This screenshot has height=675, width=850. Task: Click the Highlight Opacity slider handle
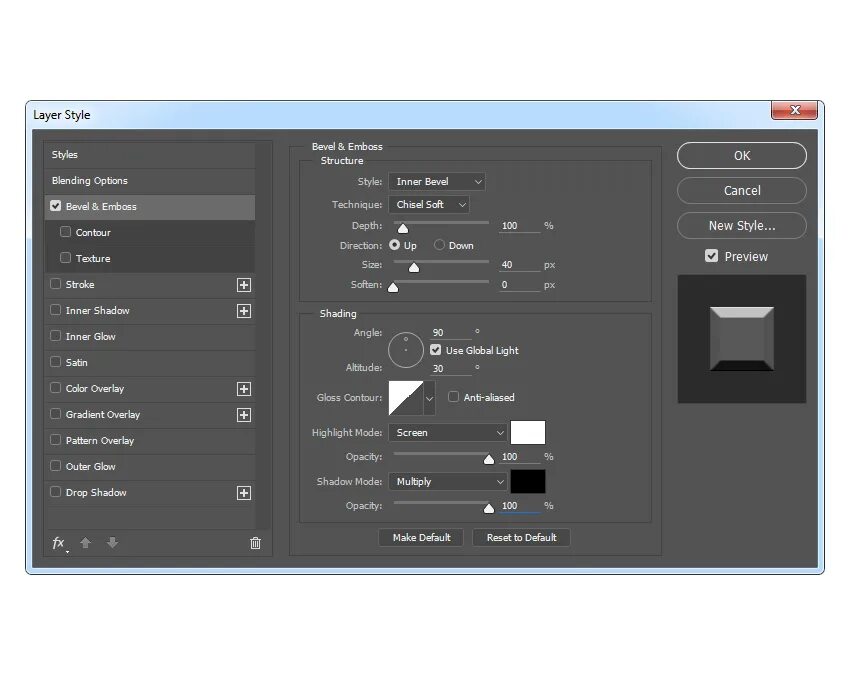point(489,459)
